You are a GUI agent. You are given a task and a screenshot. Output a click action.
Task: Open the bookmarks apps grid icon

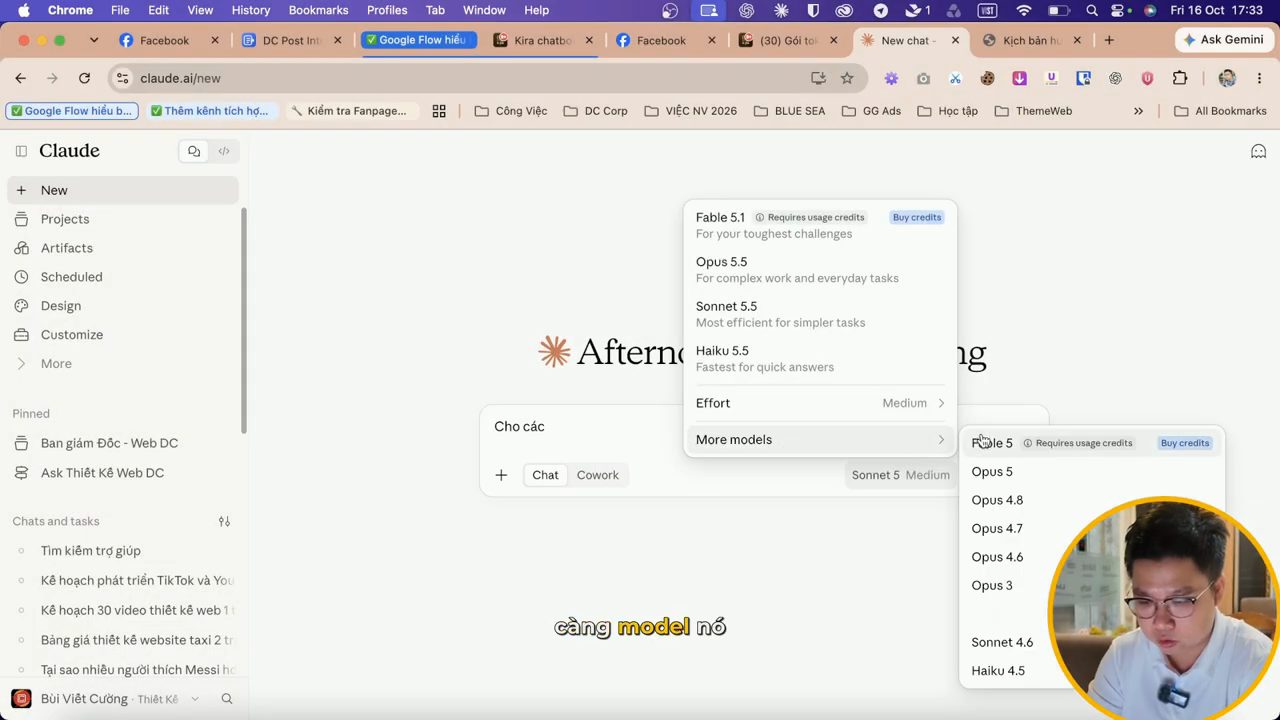(x=438, y=111)
